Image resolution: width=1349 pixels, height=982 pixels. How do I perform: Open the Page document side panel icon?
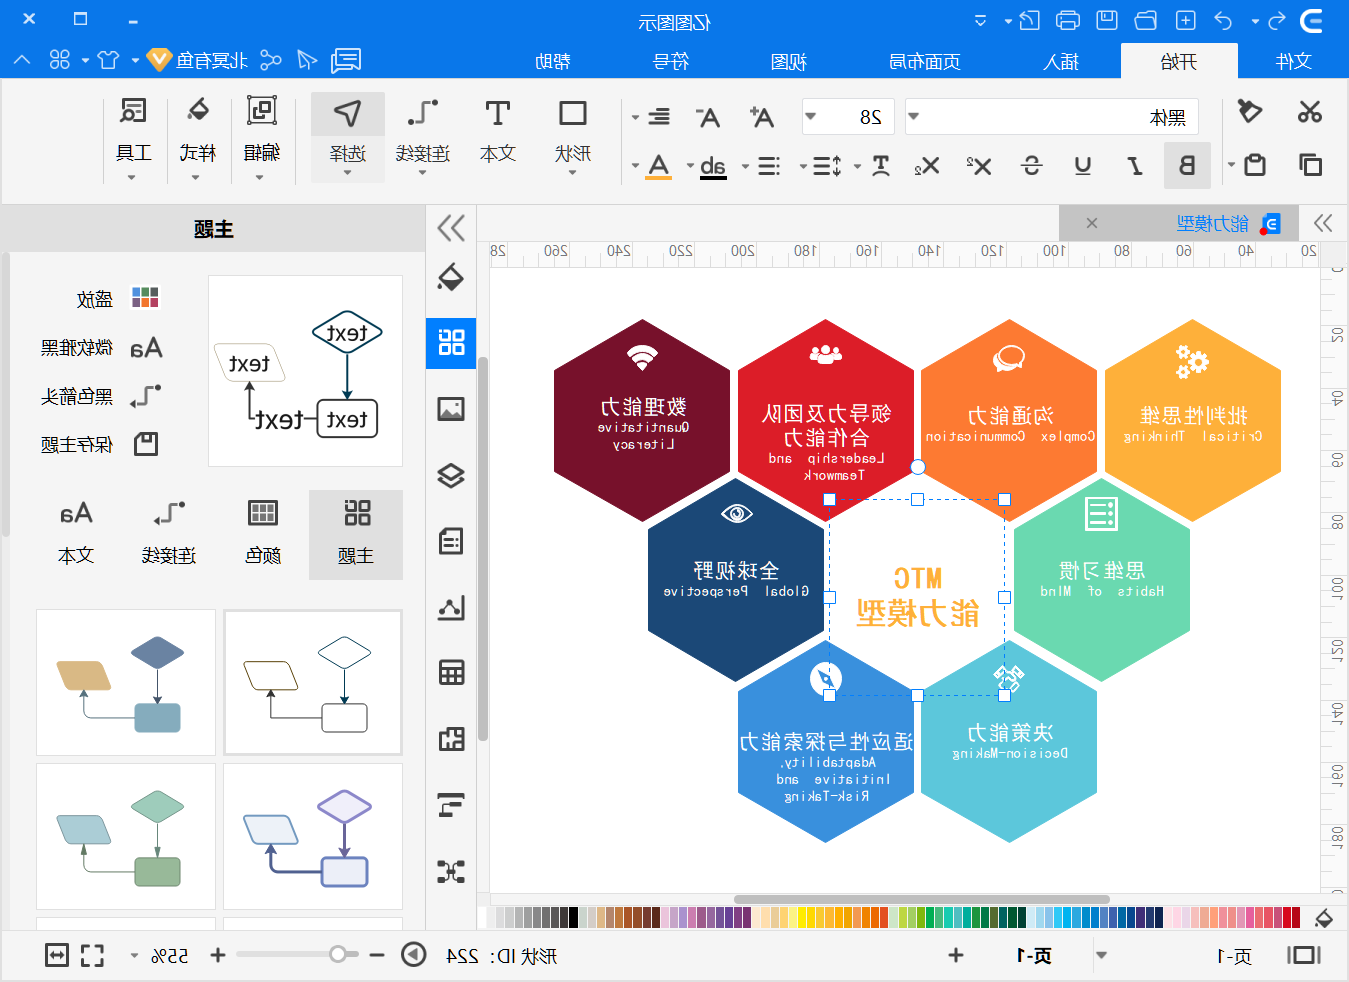[451, 541]
